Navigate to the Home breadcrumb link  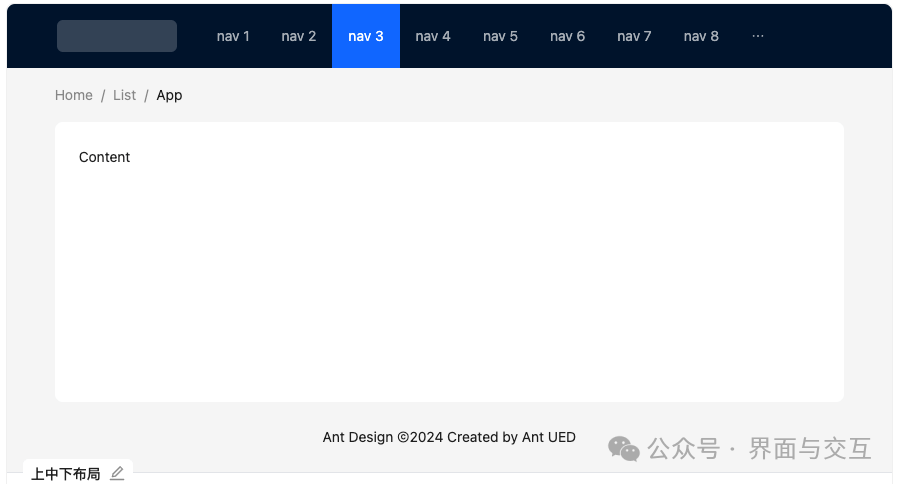tap(74, 95)
